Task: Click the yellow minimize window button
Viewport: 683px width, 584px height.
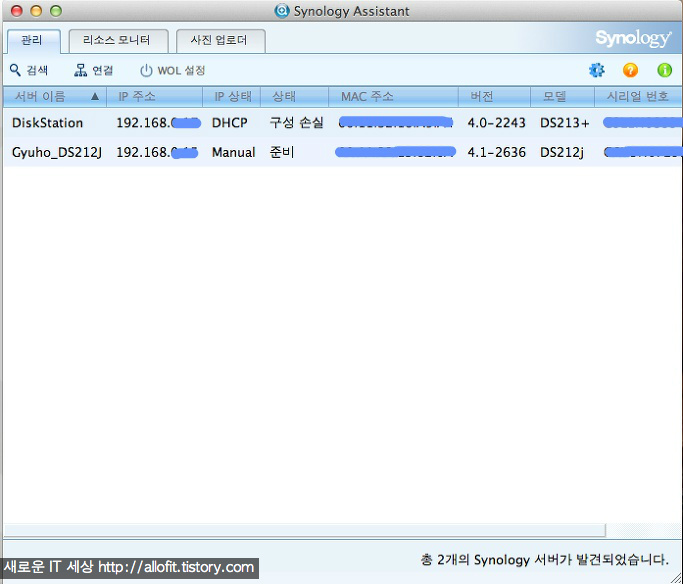Action: coord(36,11)
